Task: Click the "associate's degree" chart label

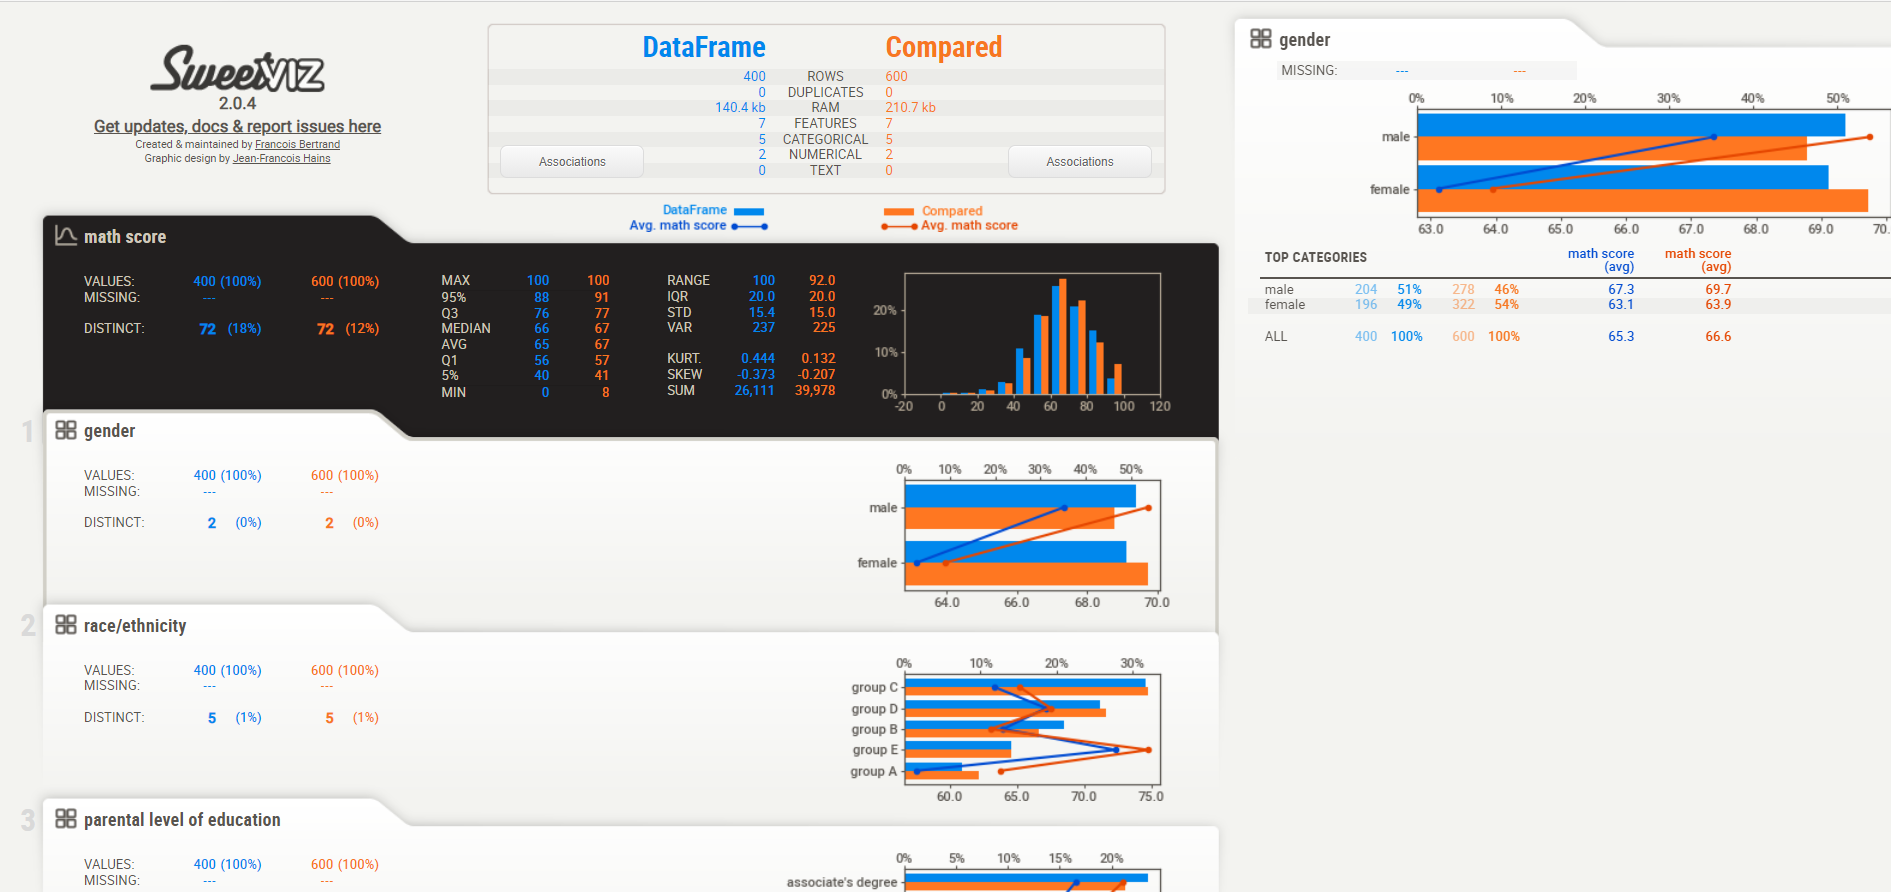Action: 842,882
